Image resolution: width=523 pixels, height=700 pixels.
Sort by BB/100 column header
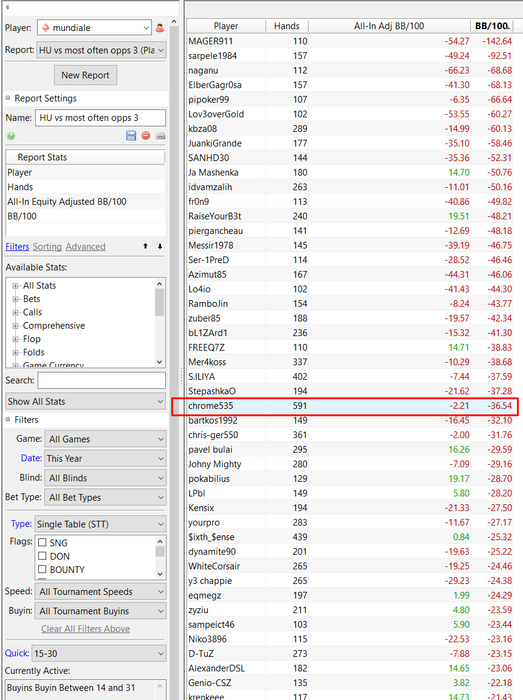click(491, 26)
